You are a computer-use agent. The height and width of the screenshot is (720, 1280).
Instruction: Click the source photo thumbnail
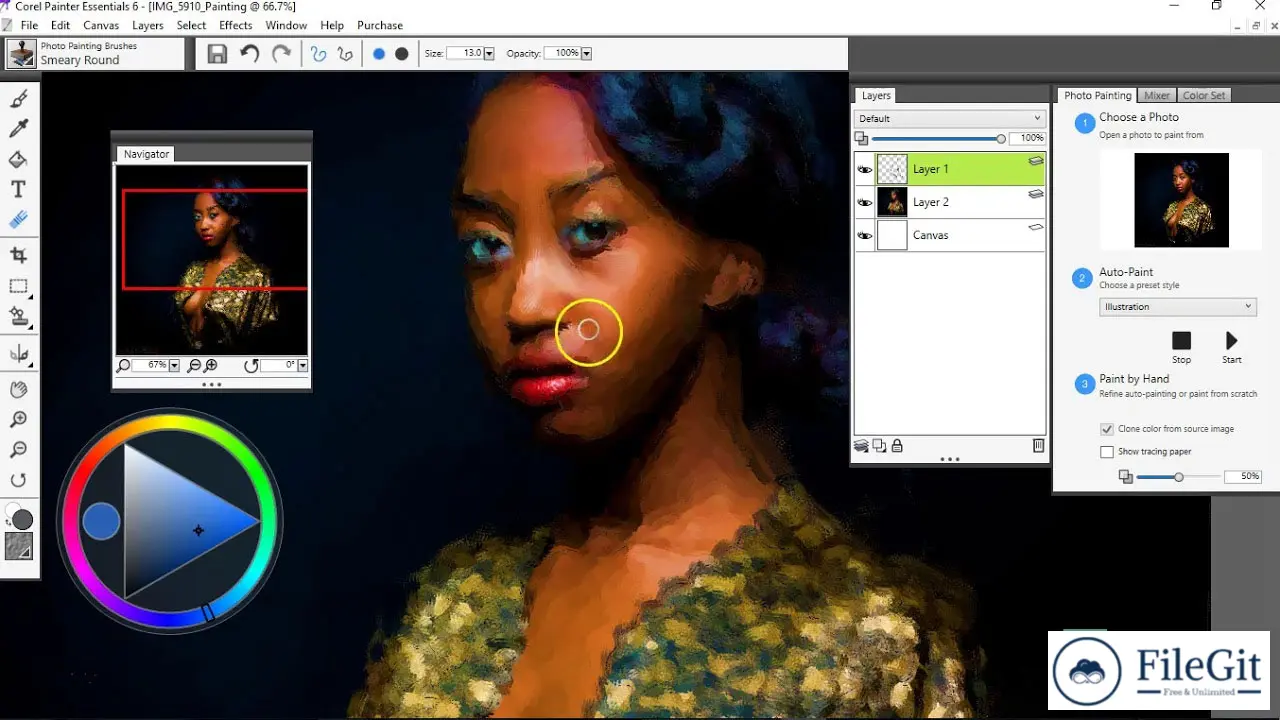[x=1181, y=200]
